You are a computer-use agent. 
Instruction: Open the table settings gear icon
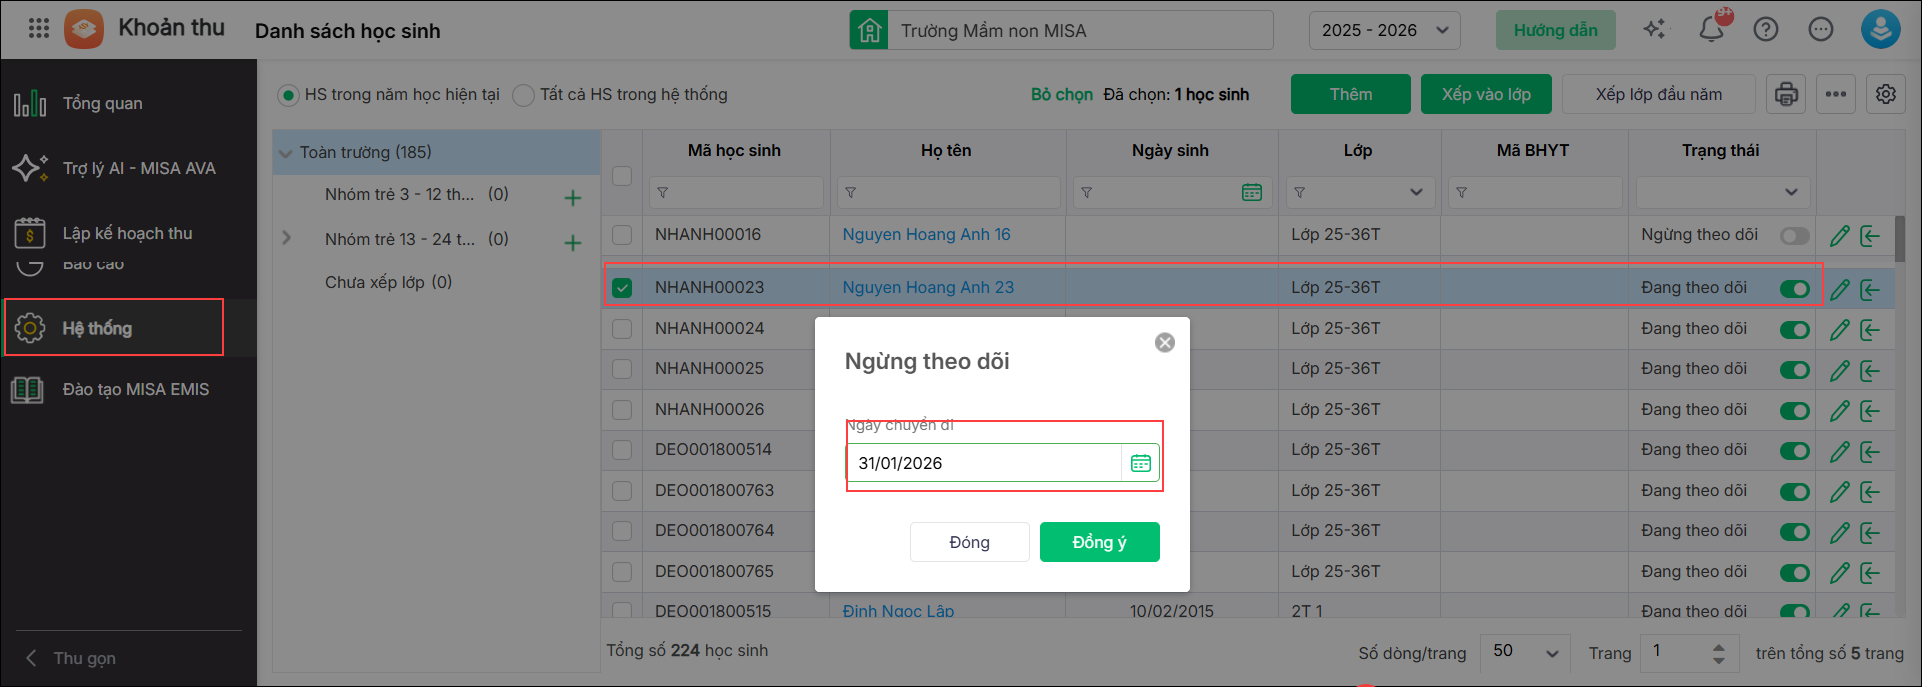1886,94
